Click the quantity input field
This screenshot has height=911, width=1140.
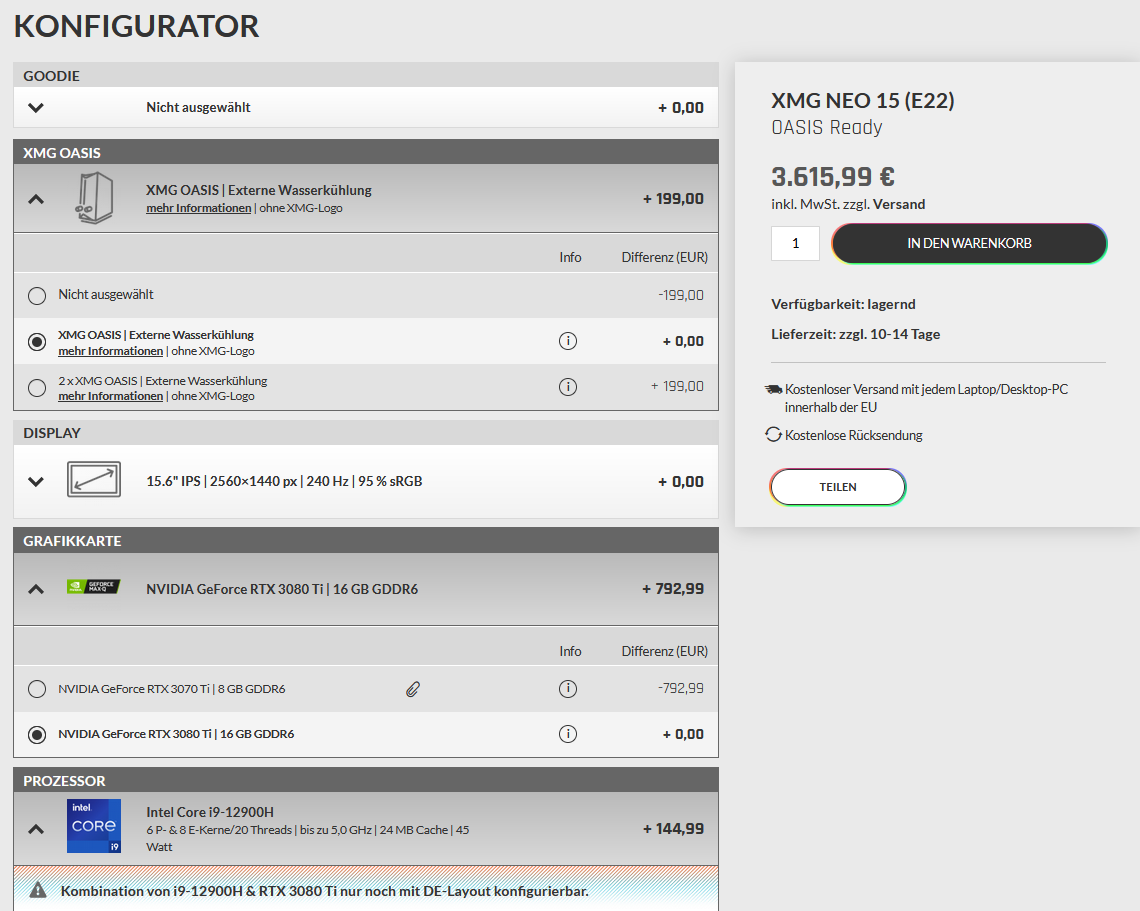[x=795, y=244]
